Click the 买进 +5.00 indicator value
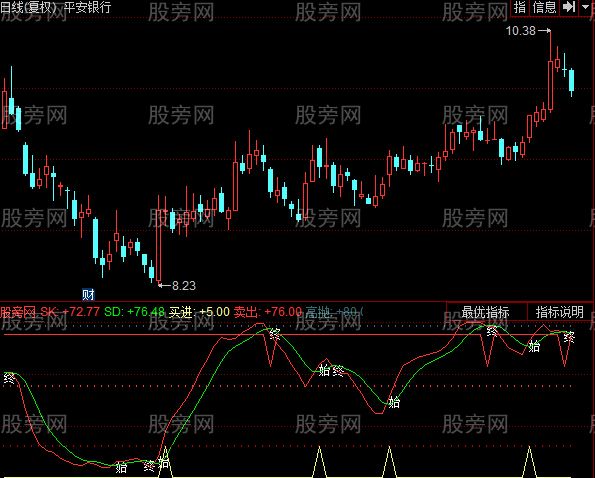595x478 pixels. coord(199,312)
